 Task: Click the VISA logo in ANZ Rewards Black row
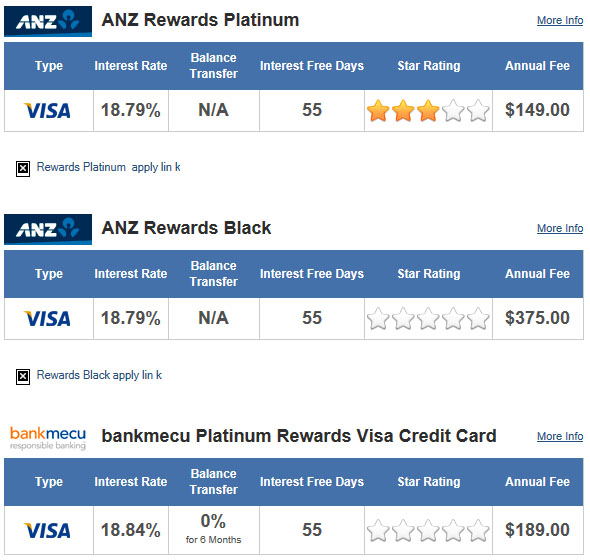pyautogui.click(x=47, y=319)
